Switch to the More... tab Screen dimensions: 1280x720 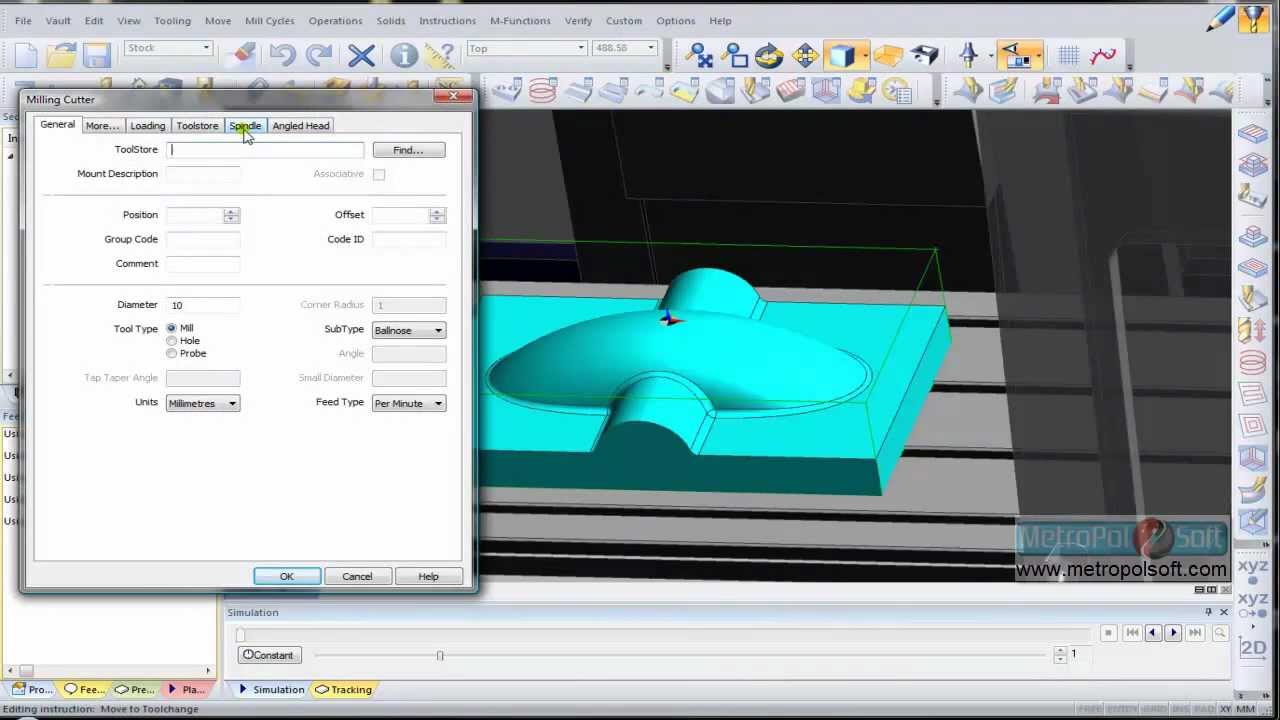pyautogui.click(x=102, y=126)
